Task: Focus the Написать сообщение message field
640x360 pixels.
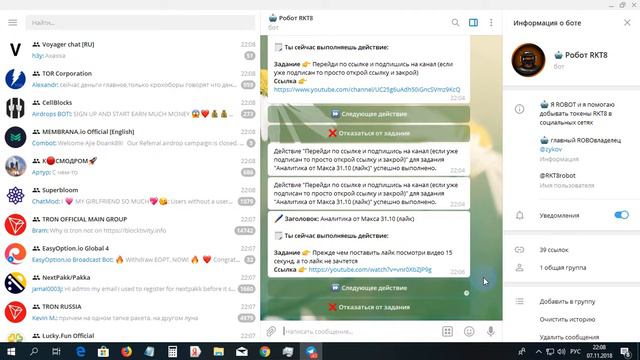Action: click(359, 331)
